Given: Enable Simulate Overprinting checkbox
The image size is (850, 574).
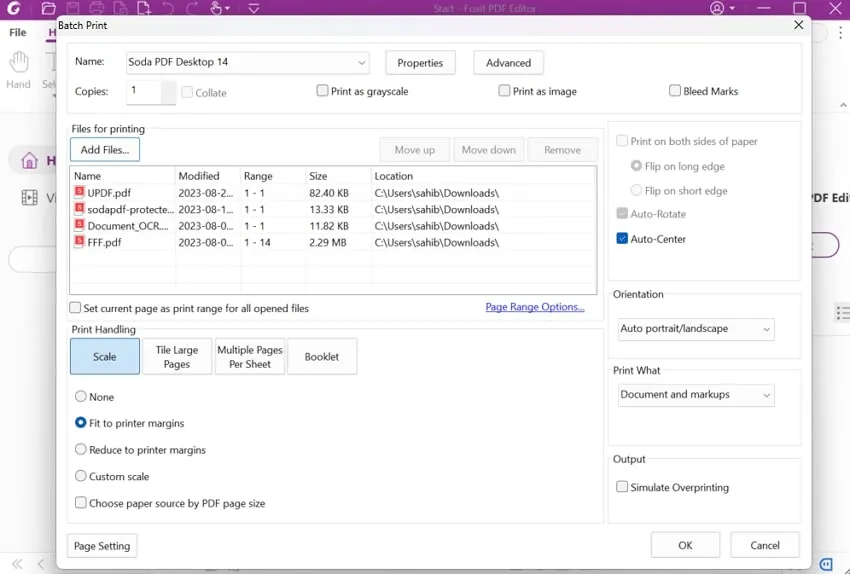Looking at the screenshot, I should pos(622,487).
